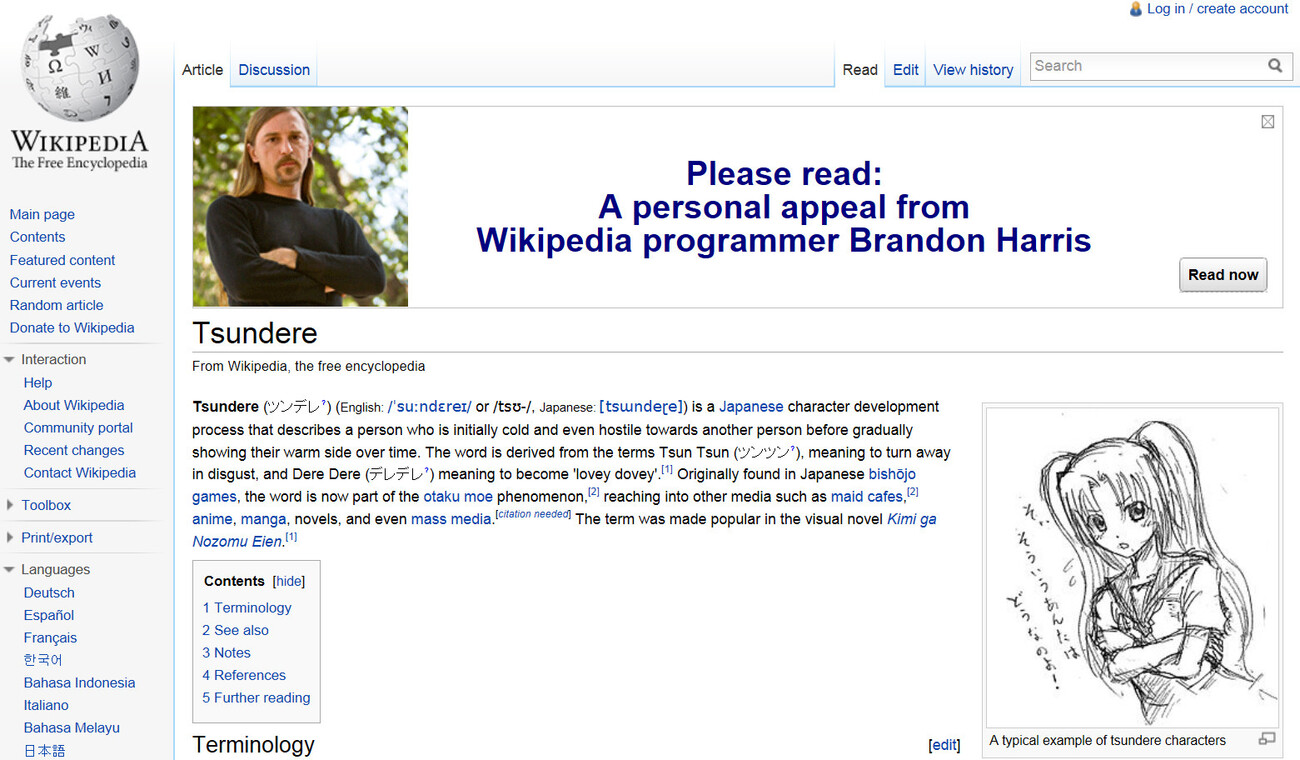Open Current events link
The height and width of the screenshot is (760, 1300).
55,283
